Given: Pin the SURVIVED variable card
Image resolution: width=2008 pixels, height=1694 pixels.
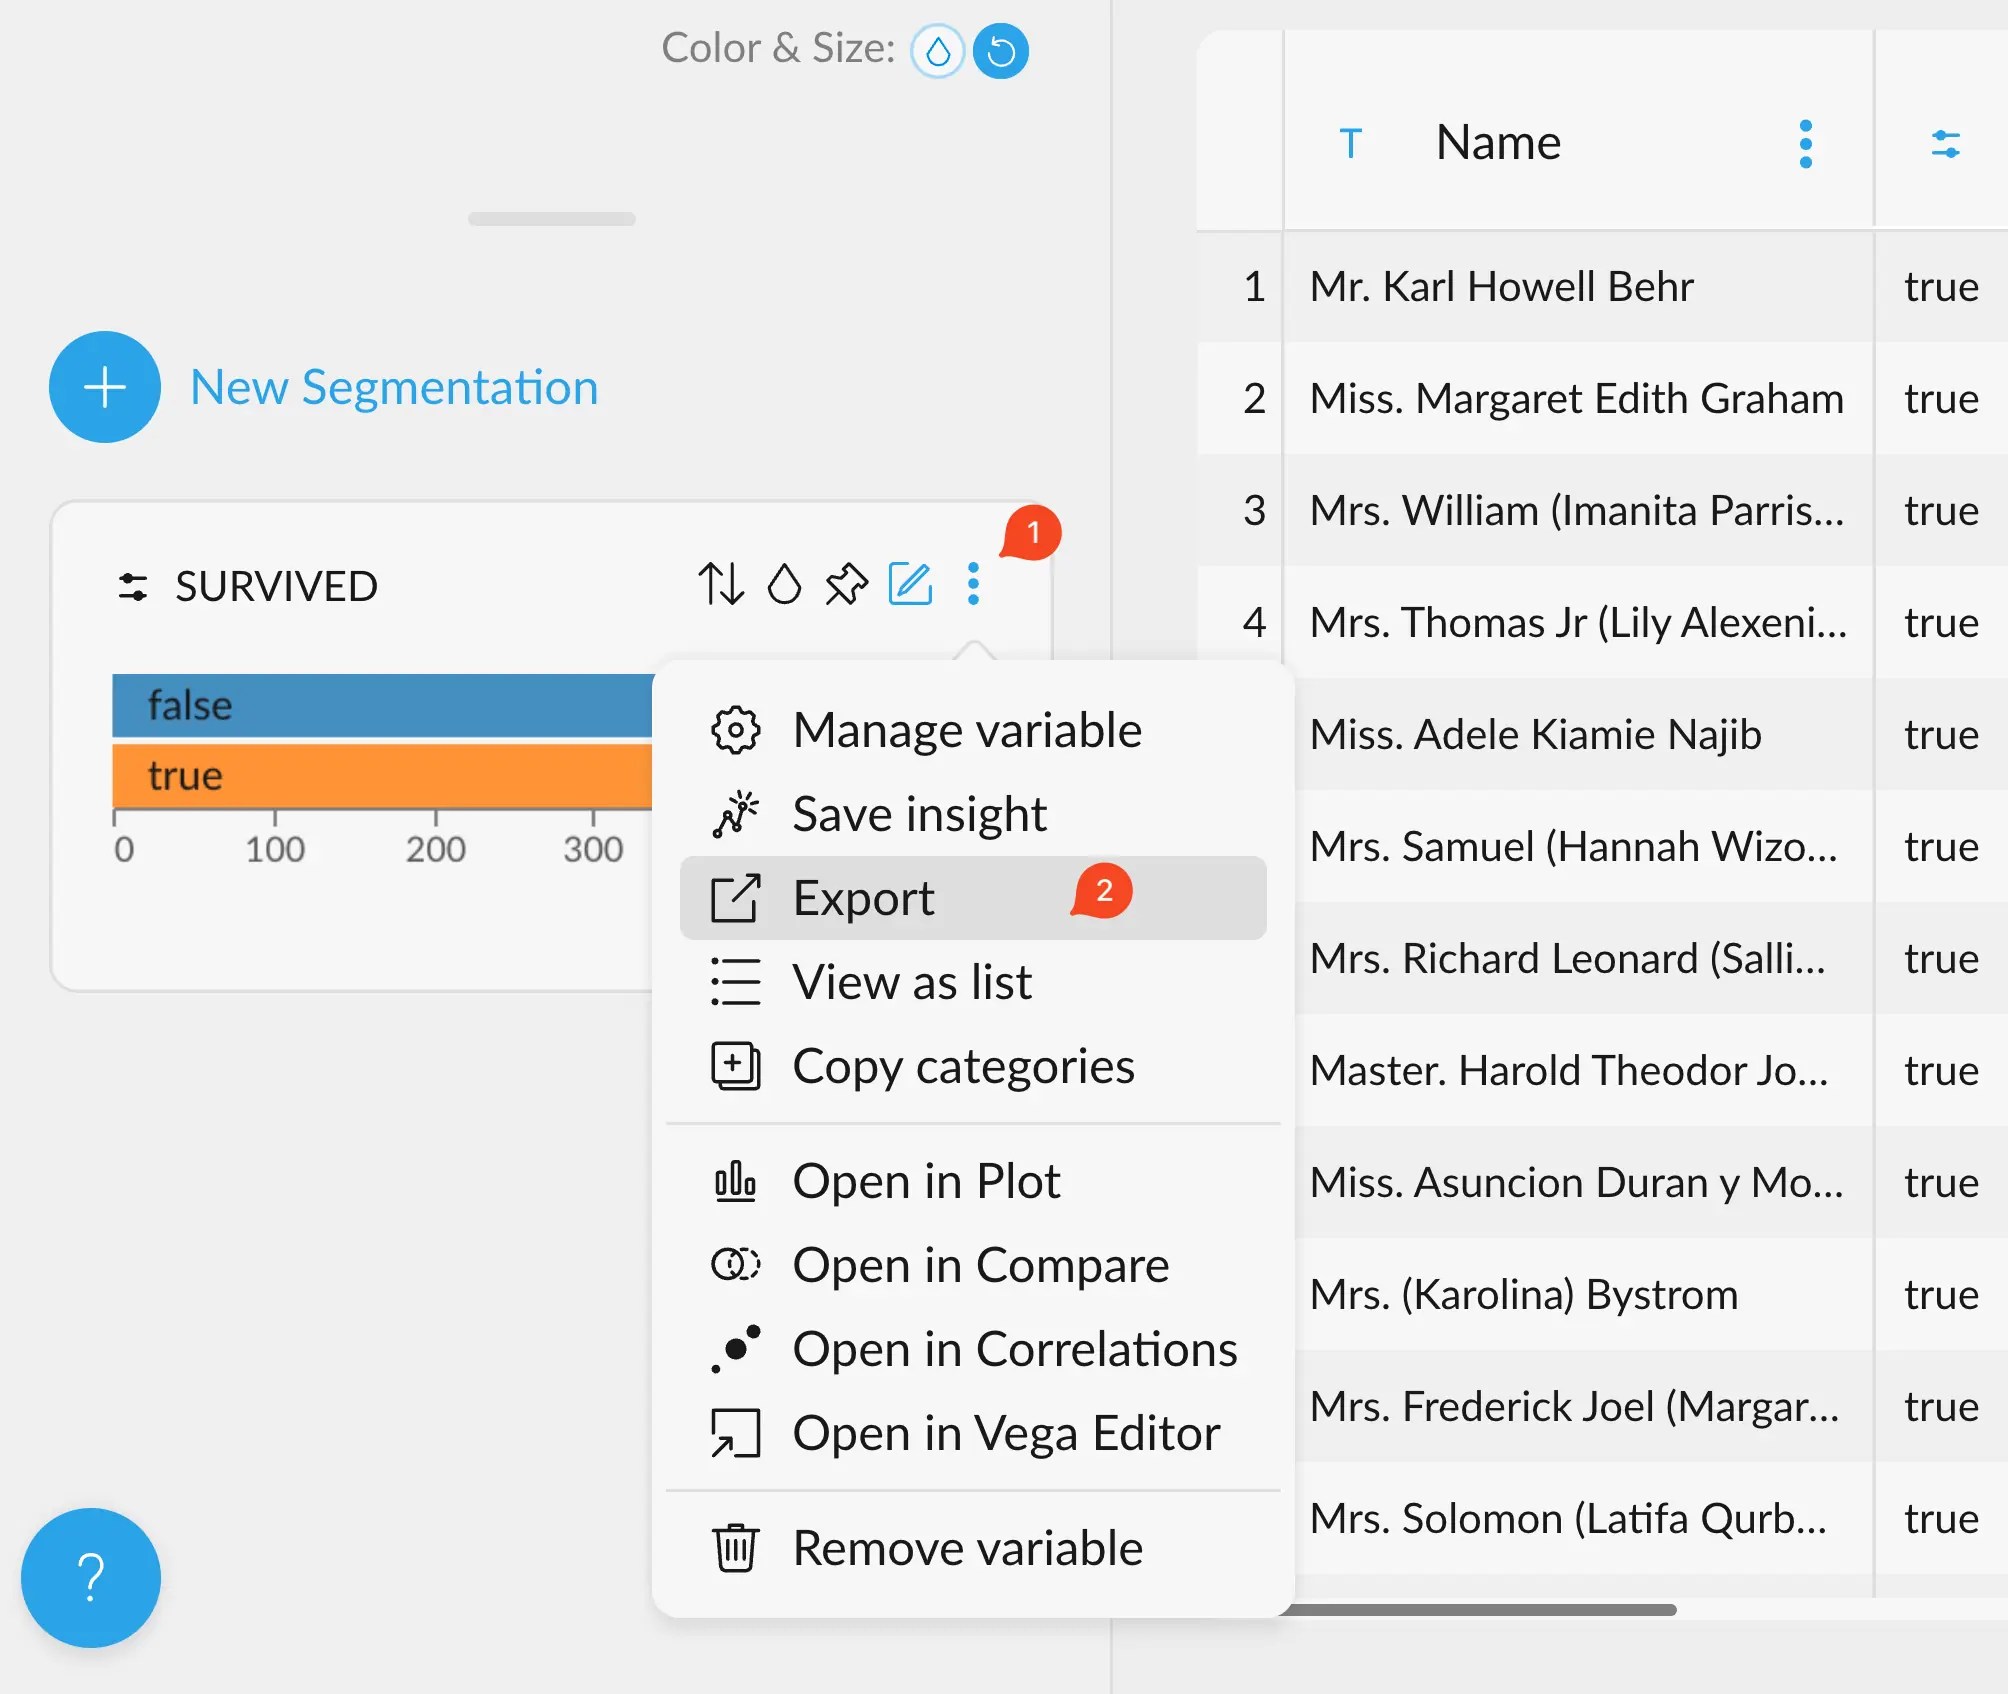Looking at the screenshot, I should pyautogui.click(x=846, y=584).
